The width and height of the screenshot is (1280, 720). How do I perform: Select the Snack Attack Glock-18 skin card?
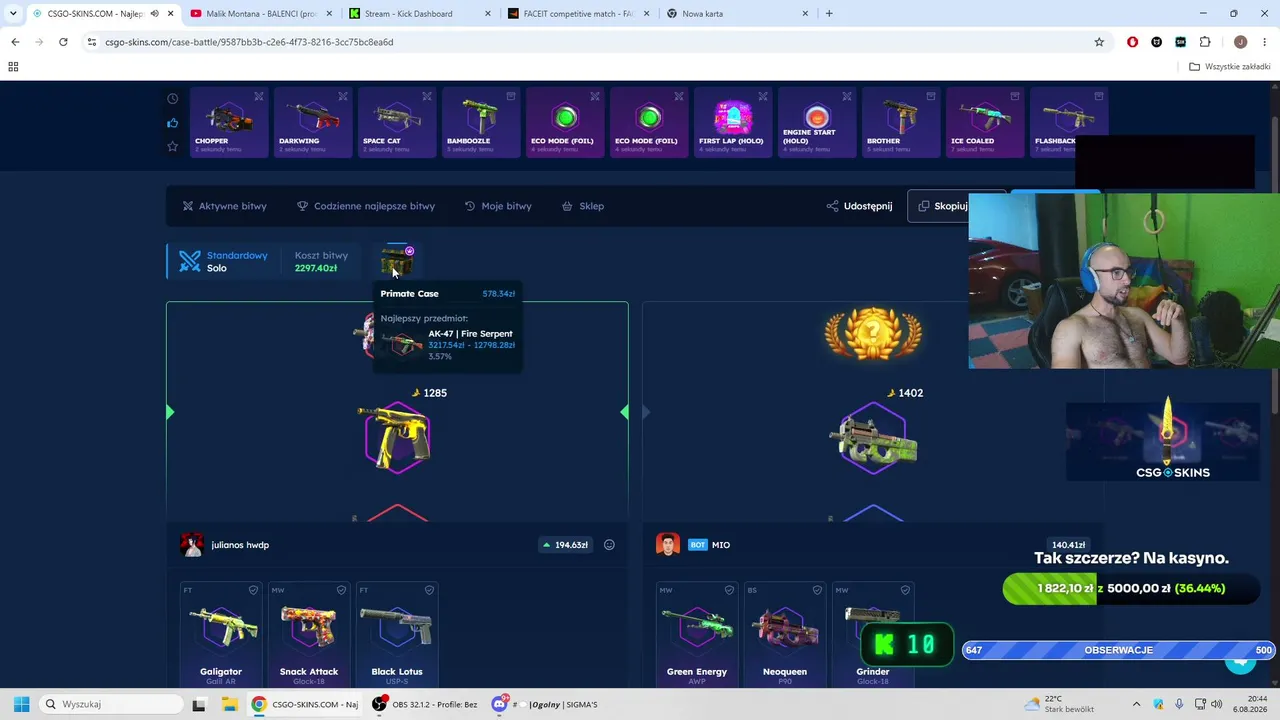coord(309,633)
